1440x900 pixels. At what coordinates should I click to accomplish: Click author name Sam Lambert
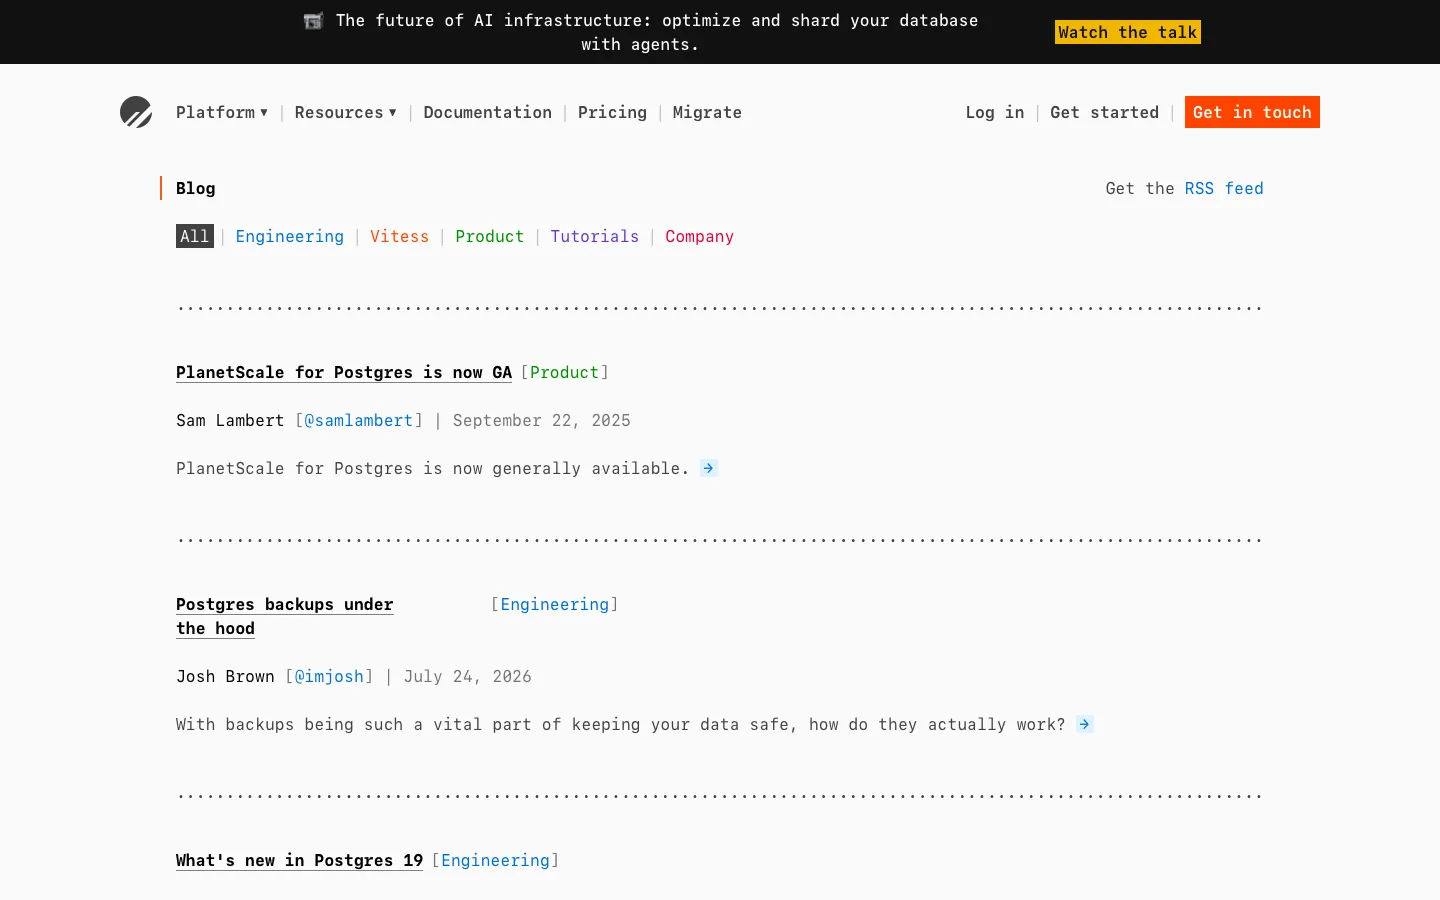(230, 420)
